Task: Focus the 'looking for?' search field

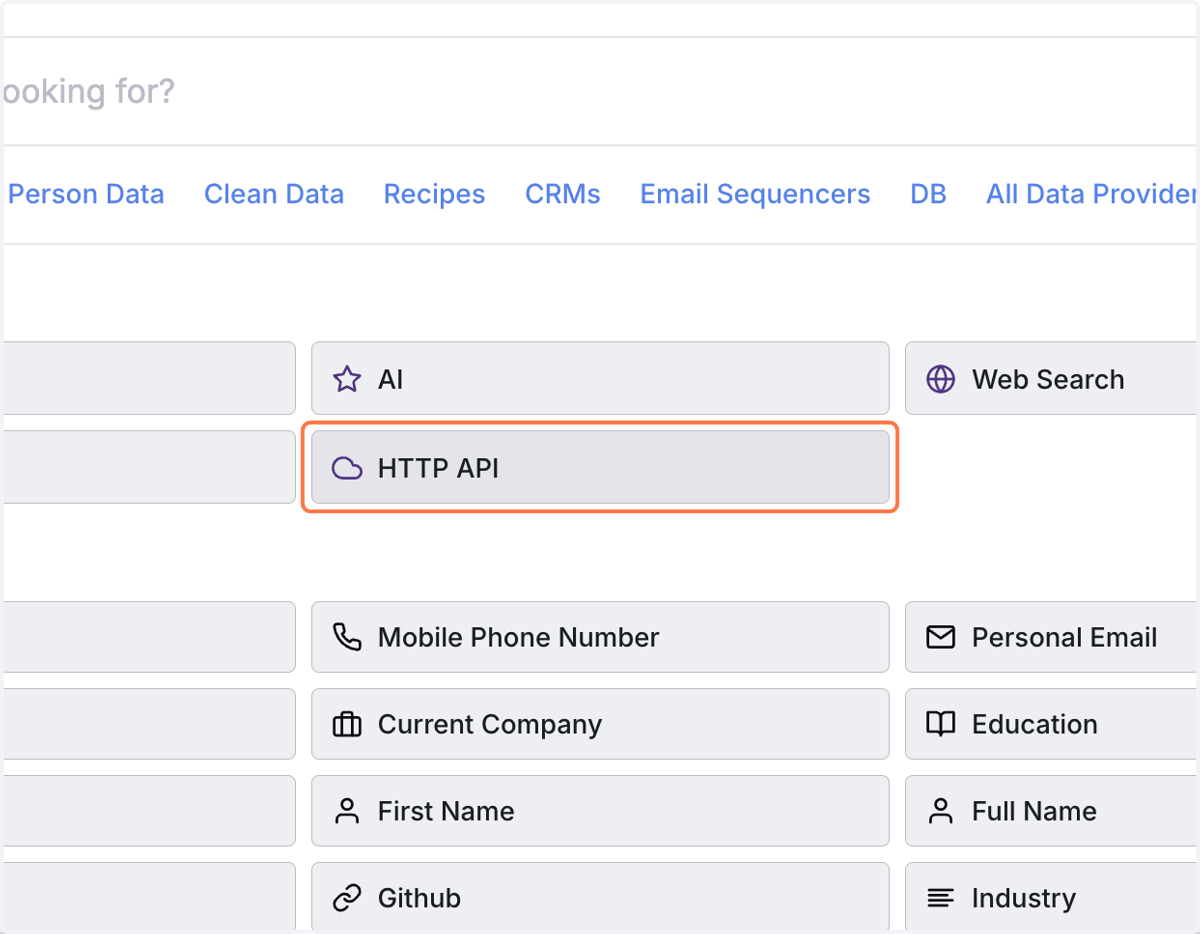Action: tap(600, 91)
